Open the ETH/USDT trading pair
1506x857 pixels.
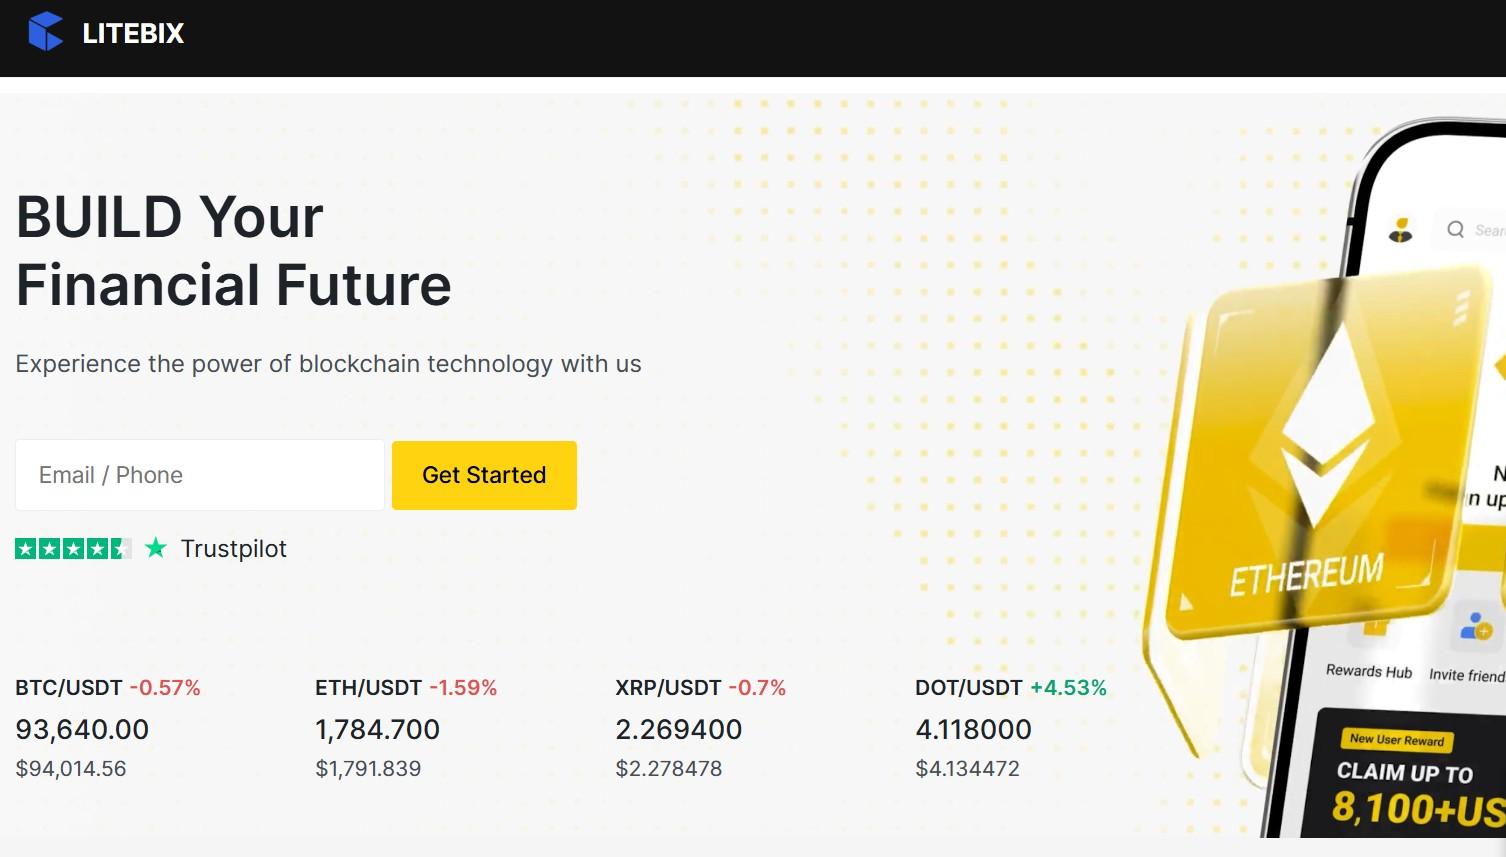pos(368,688)
